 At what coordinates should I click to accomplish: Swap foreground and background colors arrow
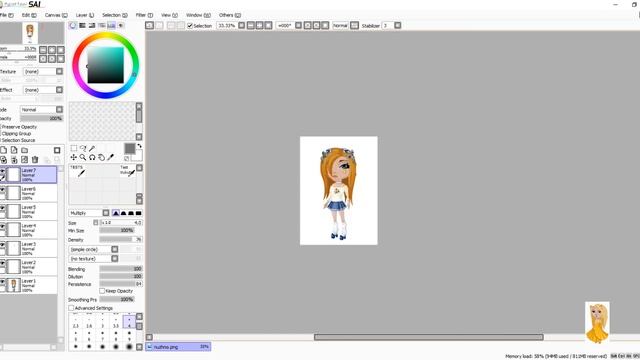pos(140,146)
